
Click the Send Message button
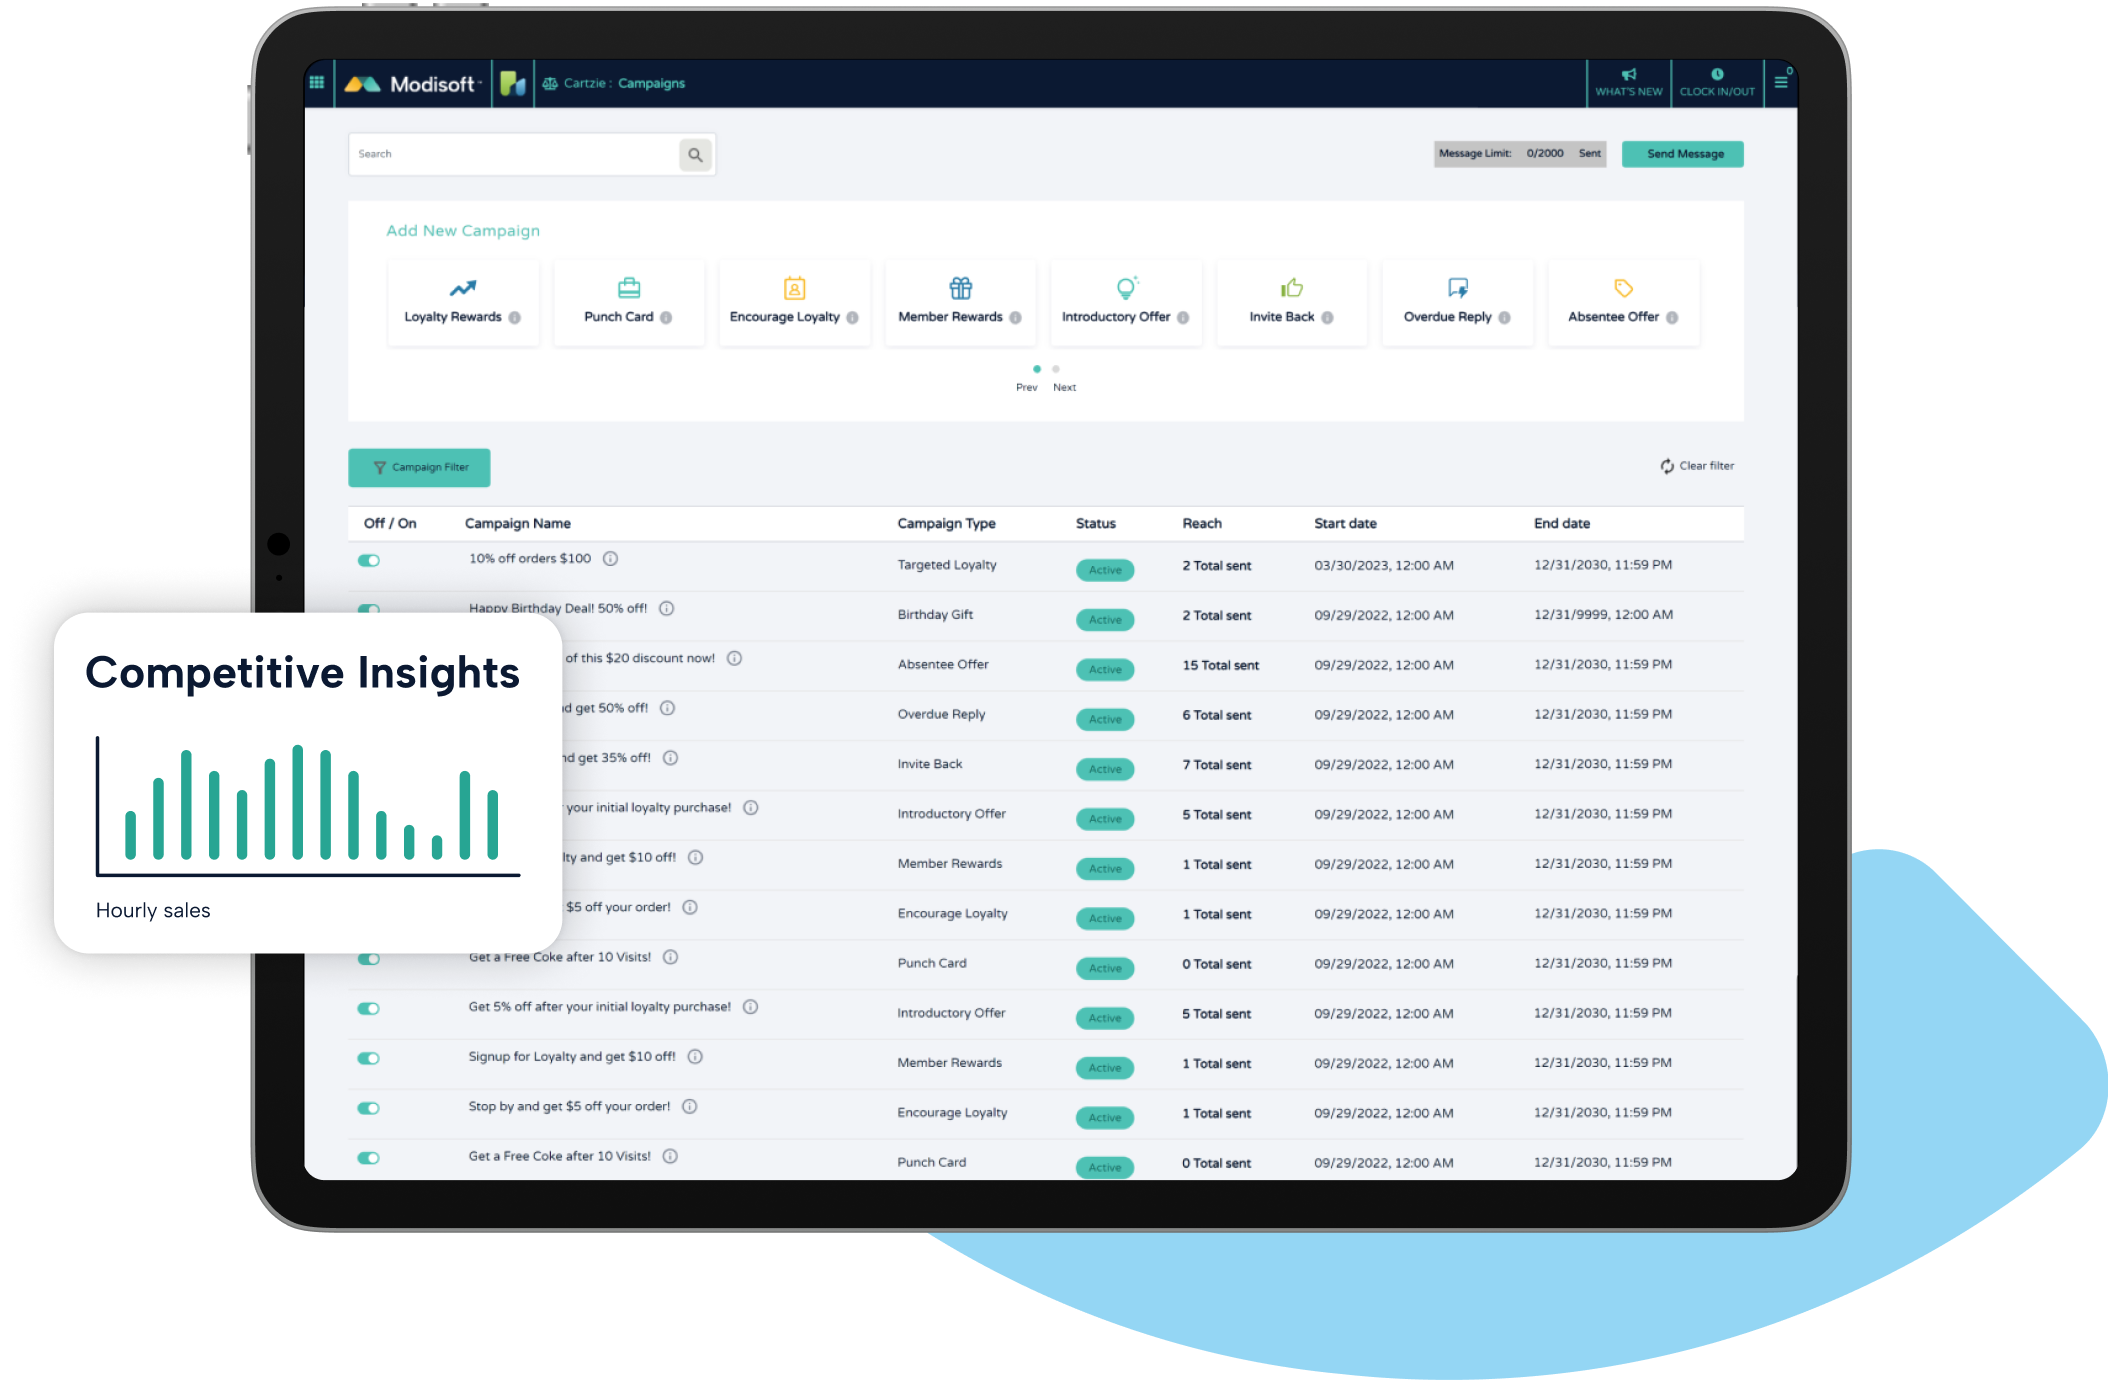click(1682, 154)
